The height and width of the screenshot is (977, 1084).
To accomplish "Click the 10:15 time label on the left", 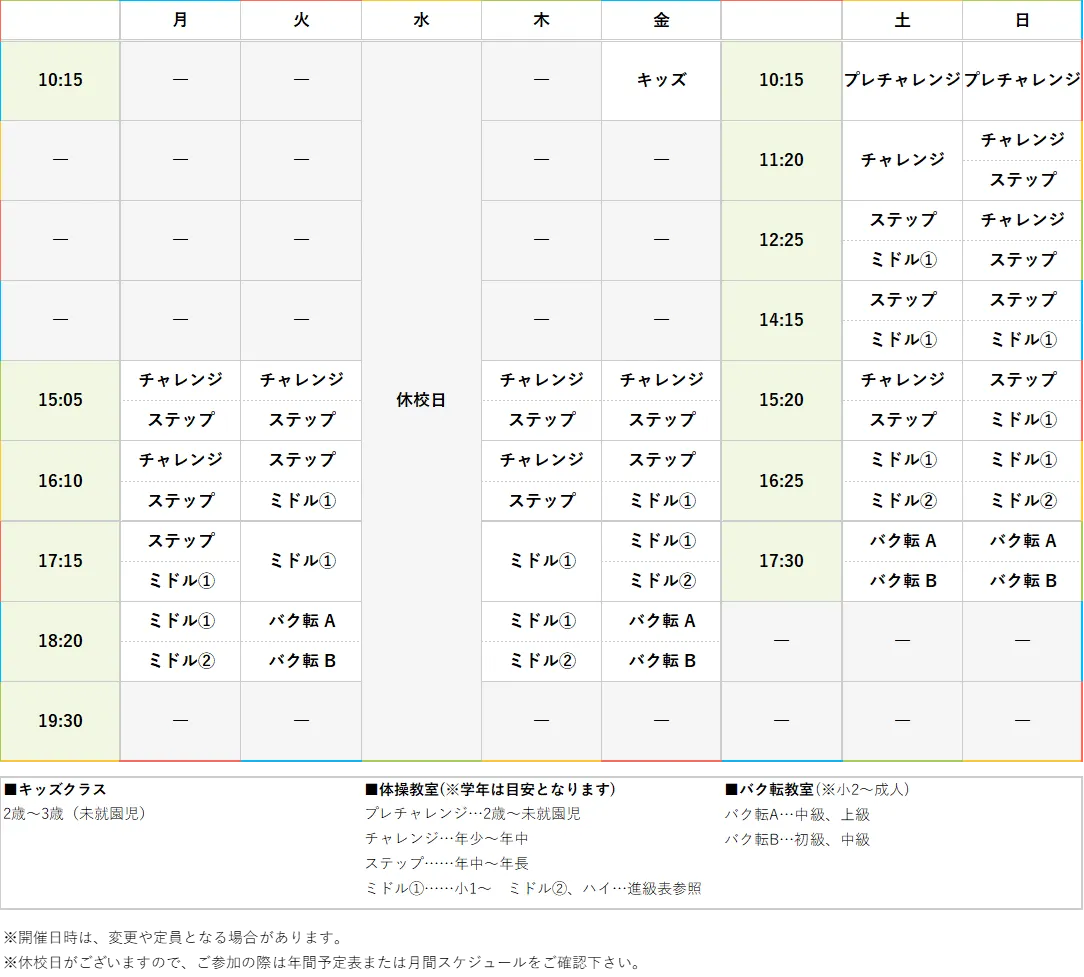I will [59, 80].
